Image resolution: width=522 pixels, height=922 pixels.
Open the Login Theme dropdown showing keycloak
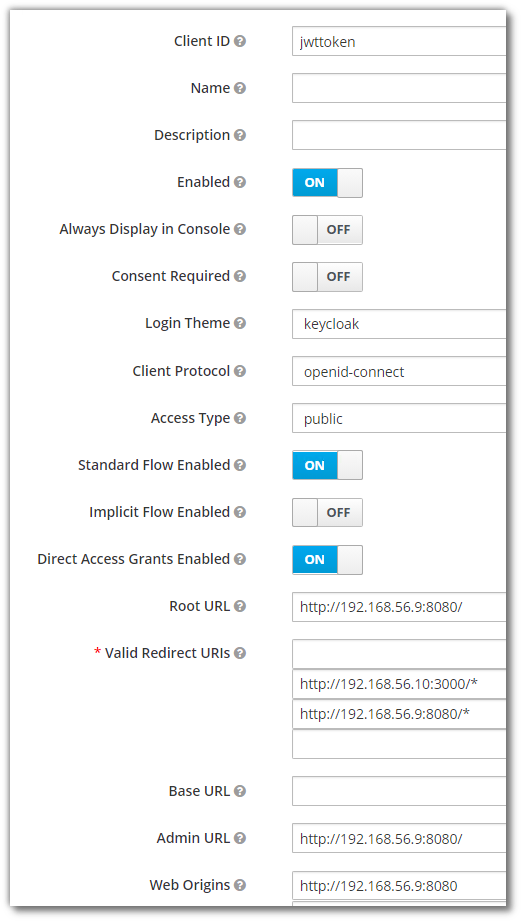click(399, 324)
